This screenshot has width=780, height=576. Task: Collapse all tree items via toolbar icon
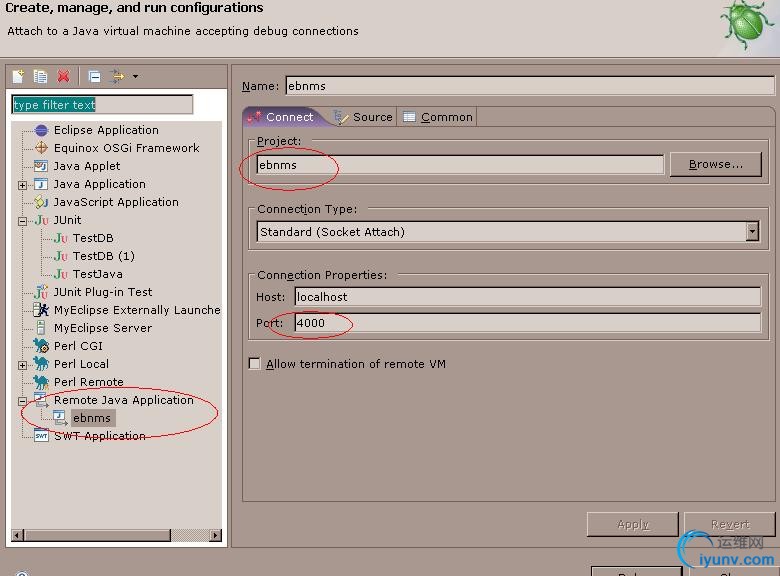[94, 77]
